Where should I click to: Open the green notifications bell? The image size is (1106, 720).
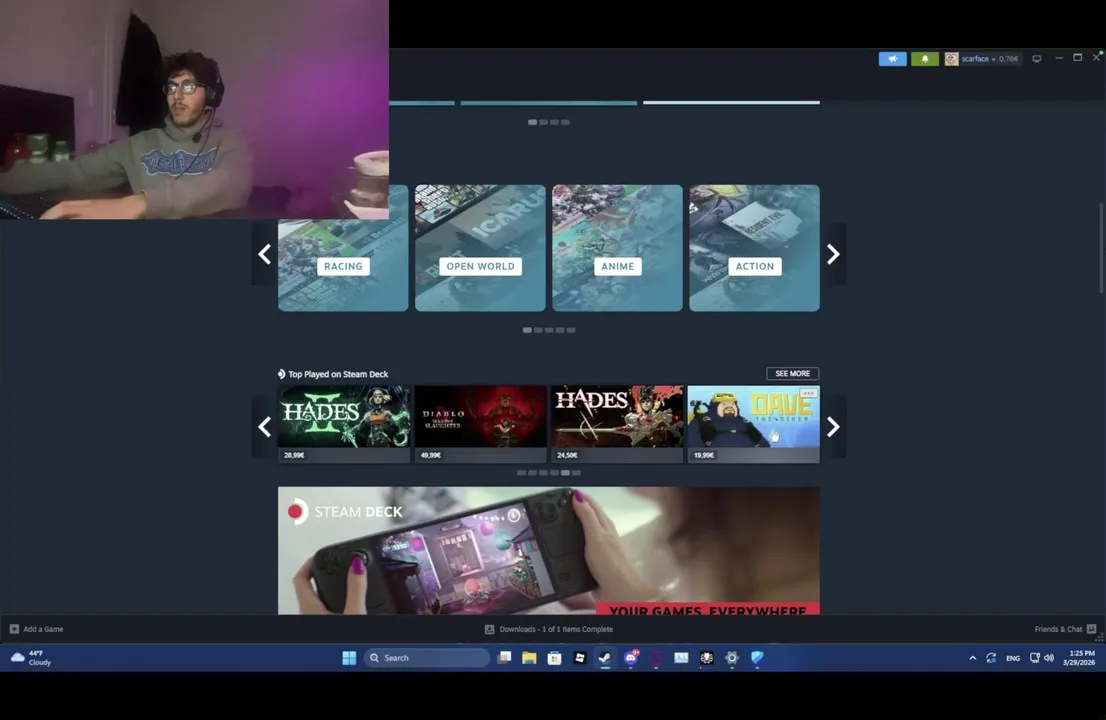tap(925, 59)
